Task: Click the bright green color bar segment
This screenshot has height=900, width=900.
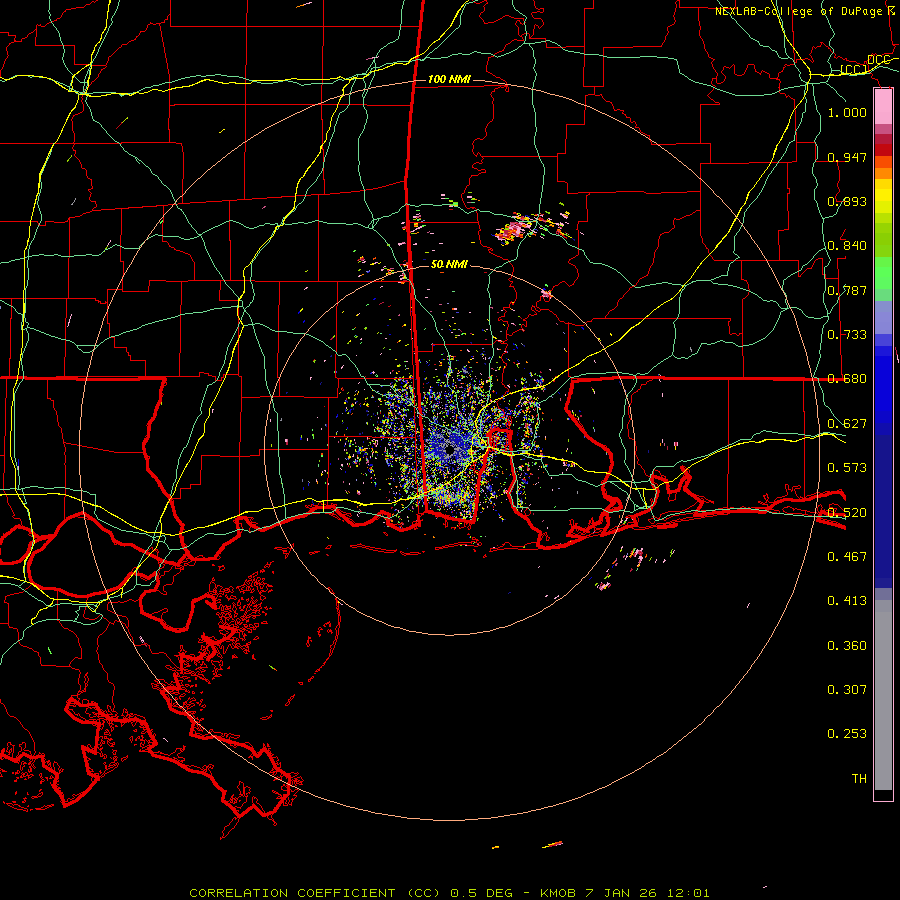Action: tap(883, 273)
